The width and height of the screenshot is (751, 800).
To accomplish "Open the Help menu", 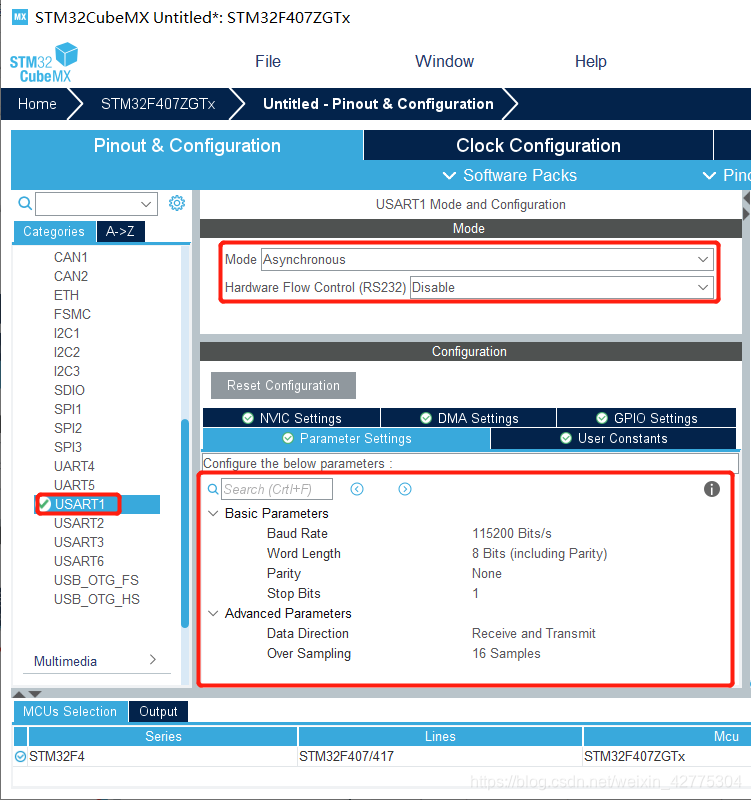I will tap(591, 61).
